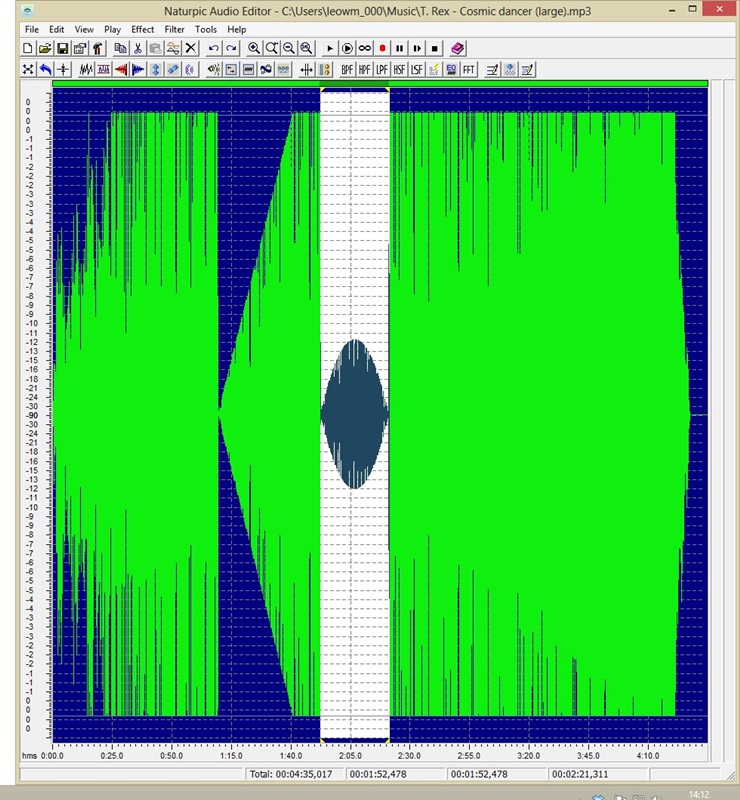Viewport: 740px width, 800px height.
Task: Open the File menu
Action: point(32,30)
